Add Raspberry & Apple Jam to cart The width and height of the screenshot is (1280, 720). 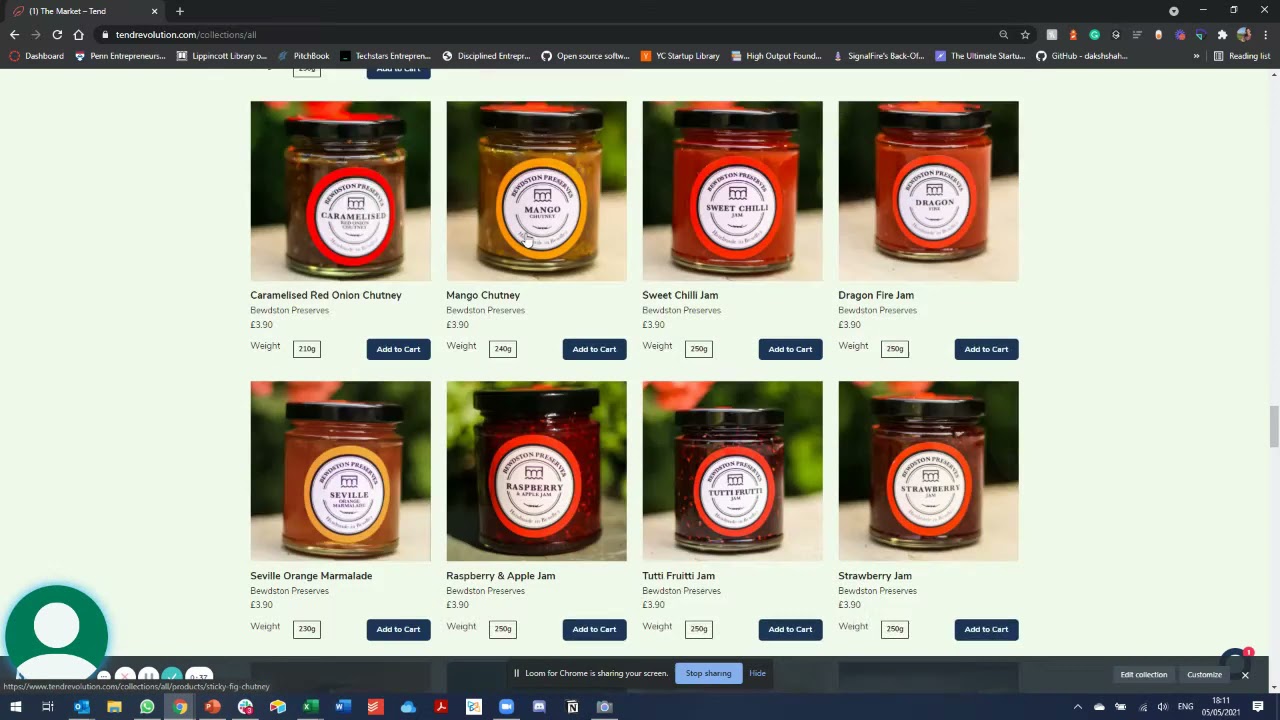tap(594, 629)
